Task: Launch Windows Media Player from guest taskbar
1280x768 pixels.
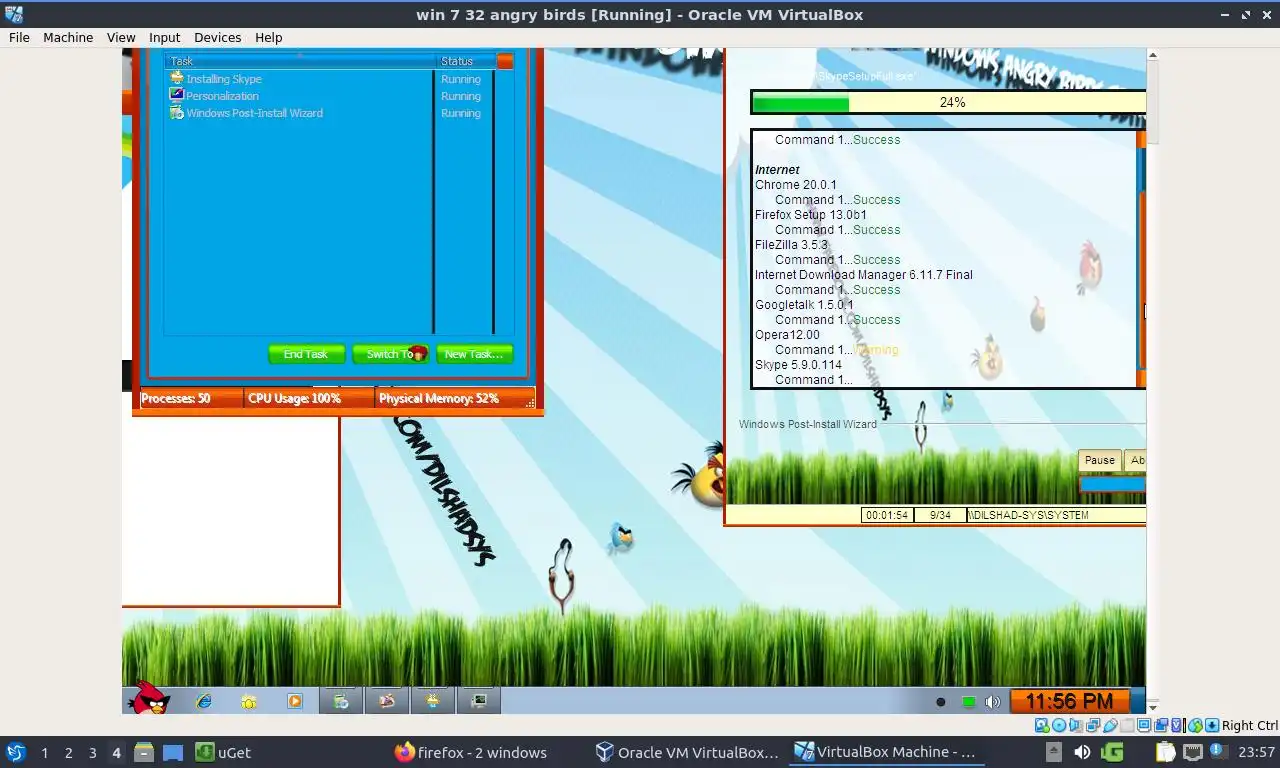Action: pyautogui.click(x=294, y=701)
